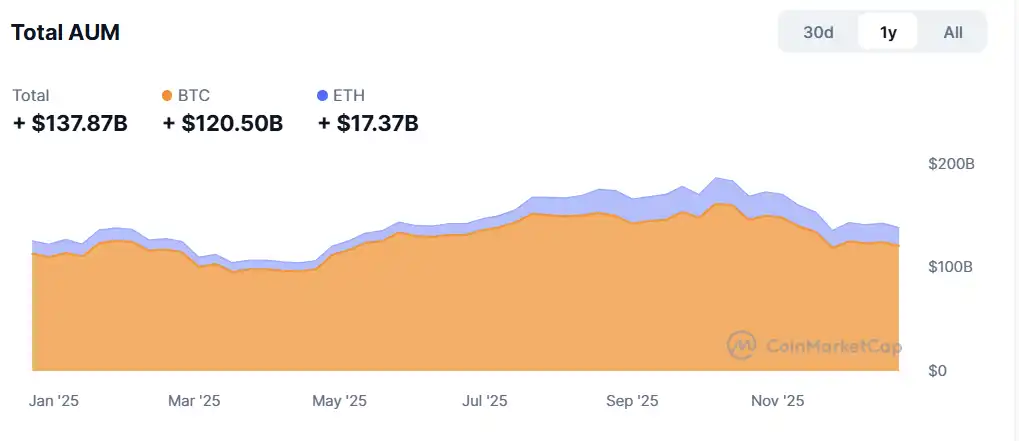1019x441 pixels.
Task: Click the Sep '25 axis label
Action: 632,401
